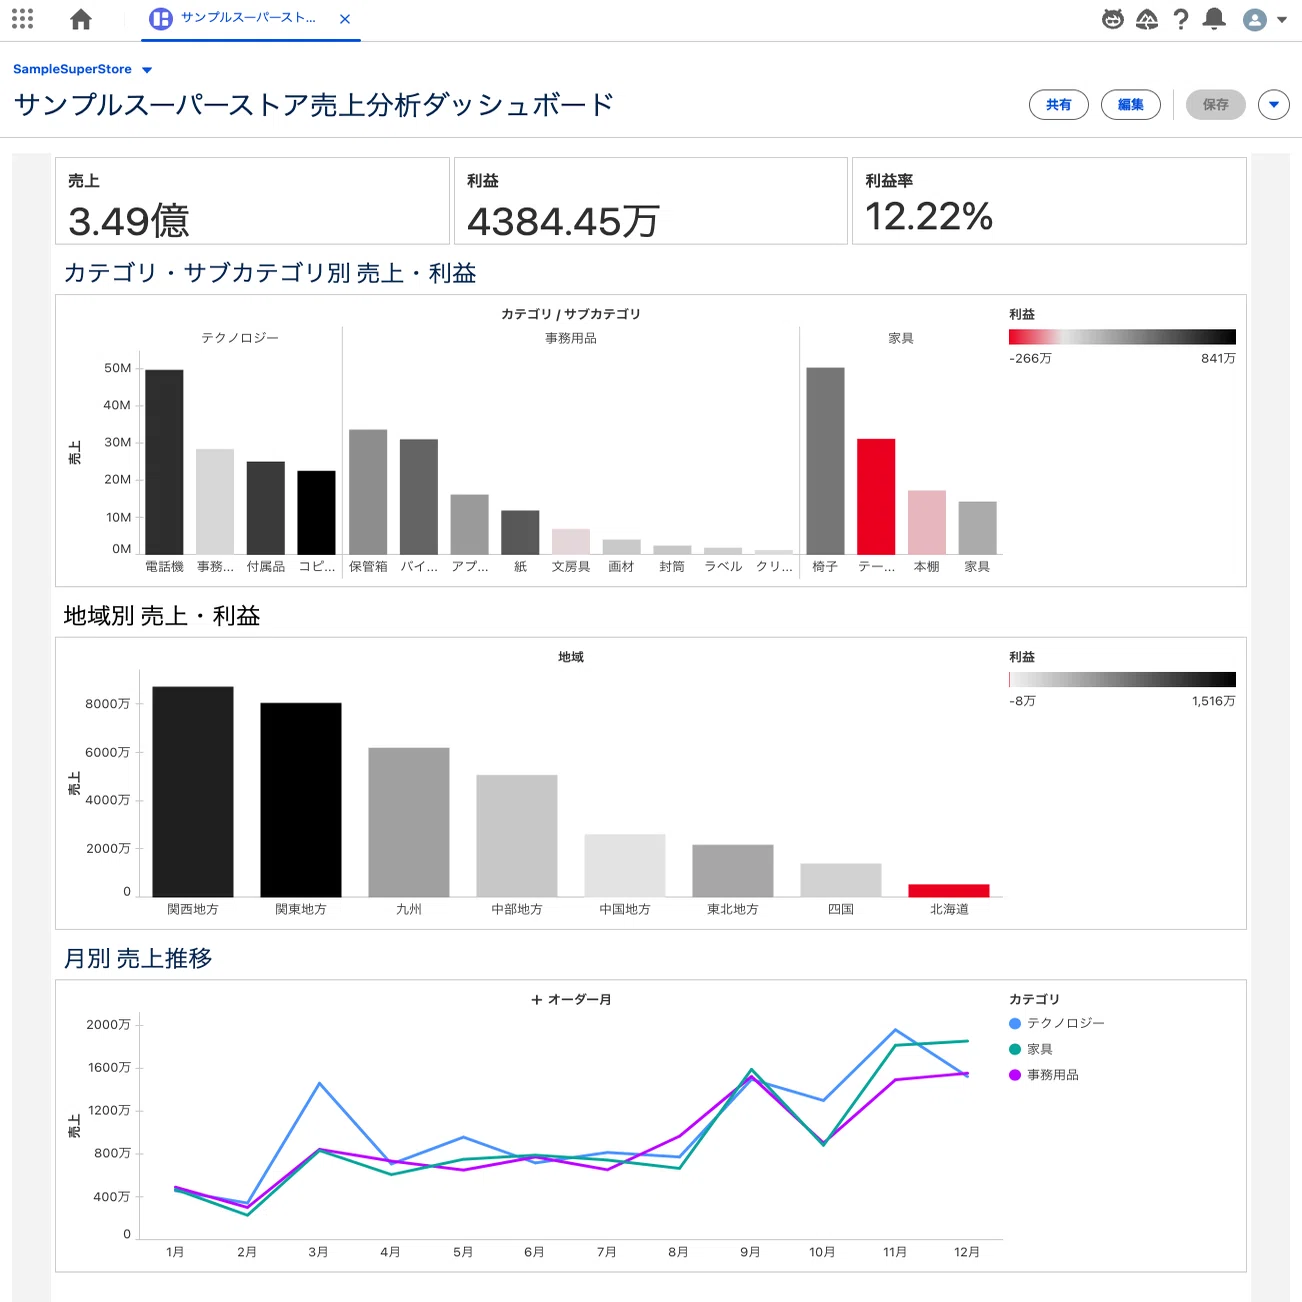This screenshot has height=1302, width=1302.
Task: Select the 利益 4384.45万 KPI tile
Action: click(x=651, y=201)
